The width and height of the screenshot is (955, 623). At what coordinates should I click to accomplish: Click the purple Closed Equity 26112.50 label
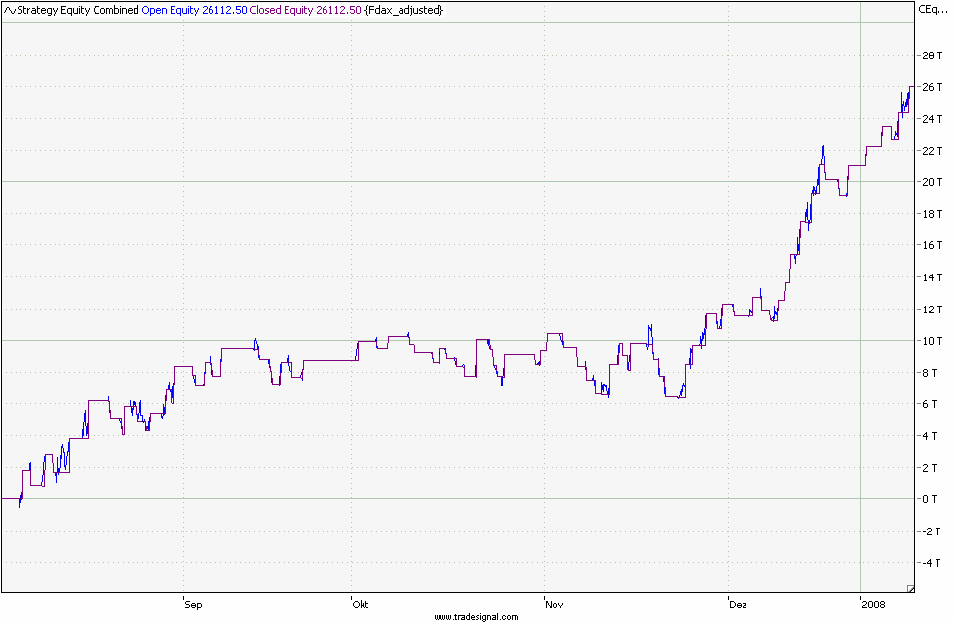[305, 10]
